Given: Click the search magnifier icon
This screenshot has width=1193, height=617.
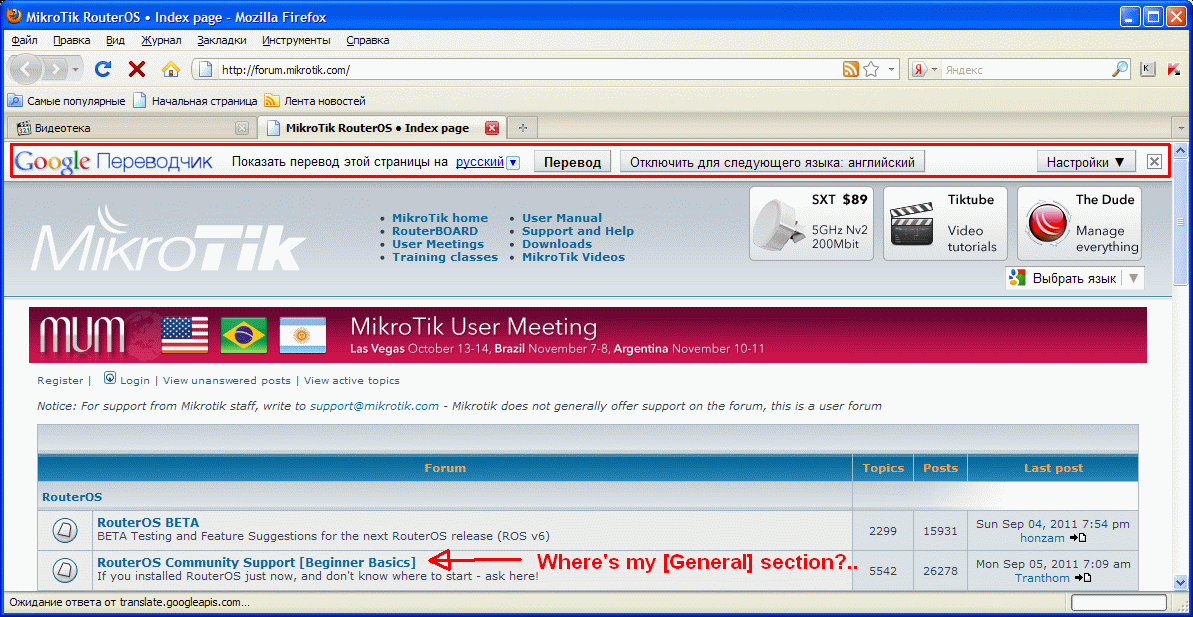Looking at the screenshot, I should 1121,69.
